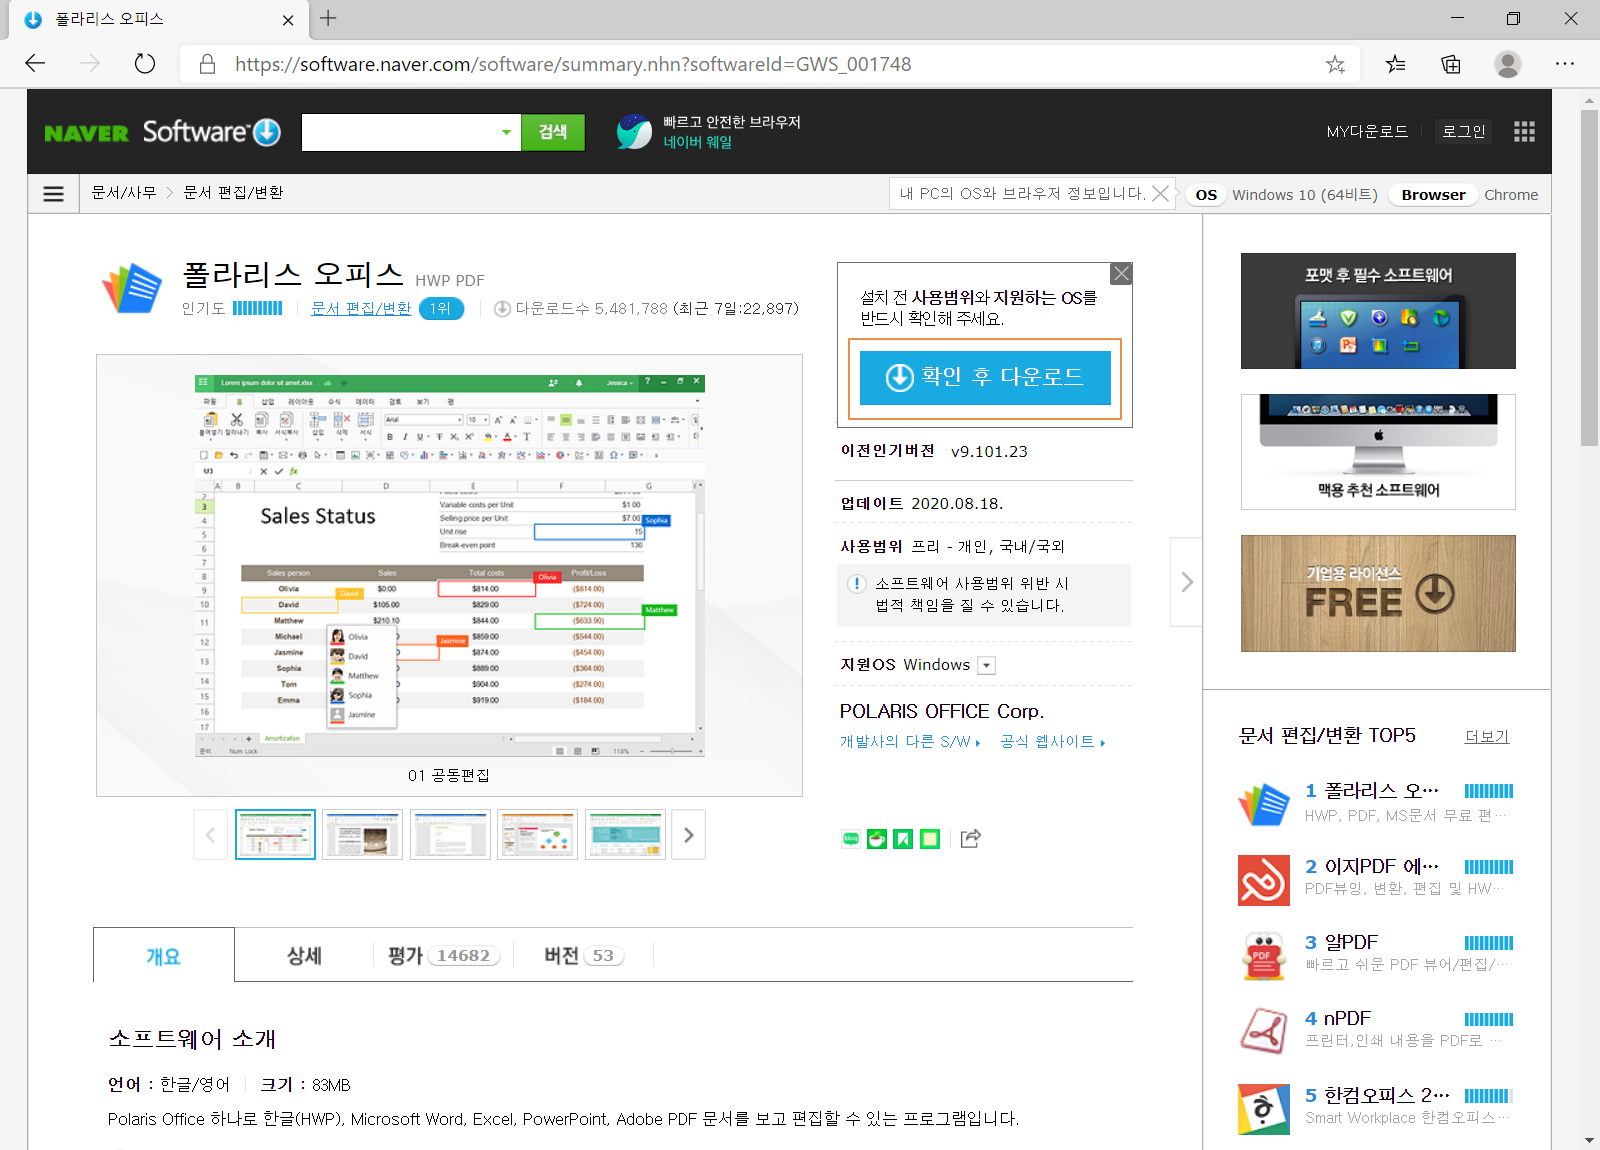This screenshot has width=1600, height=1150.
Task: Switch to the 개요 tab
Action: point(164,956)
